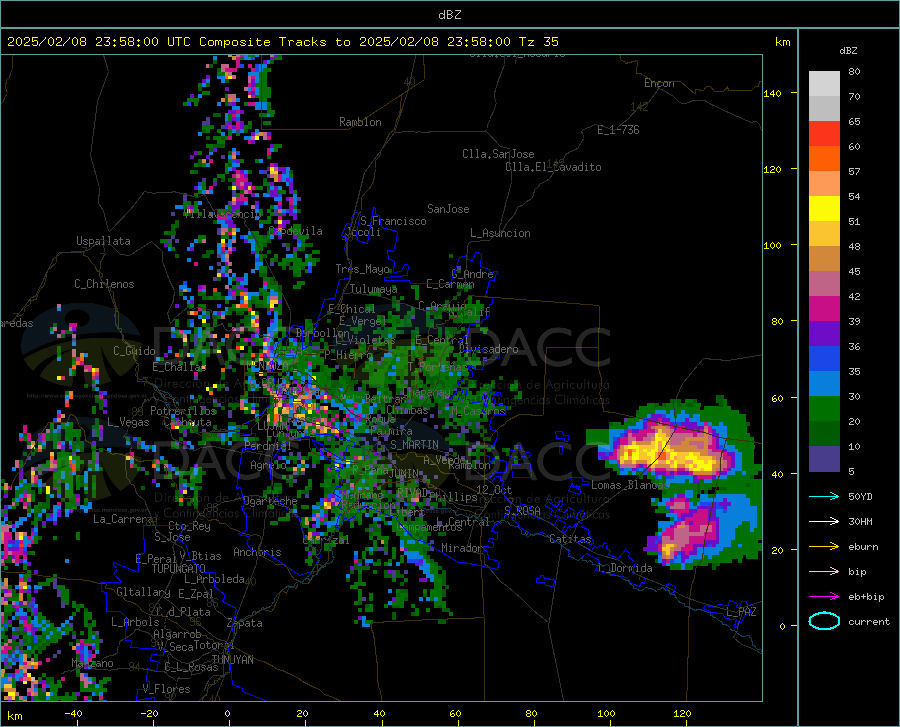Select the yellow 51 dBZ color swatch
This screenshot has height=727, width=900.
point(824,209)
